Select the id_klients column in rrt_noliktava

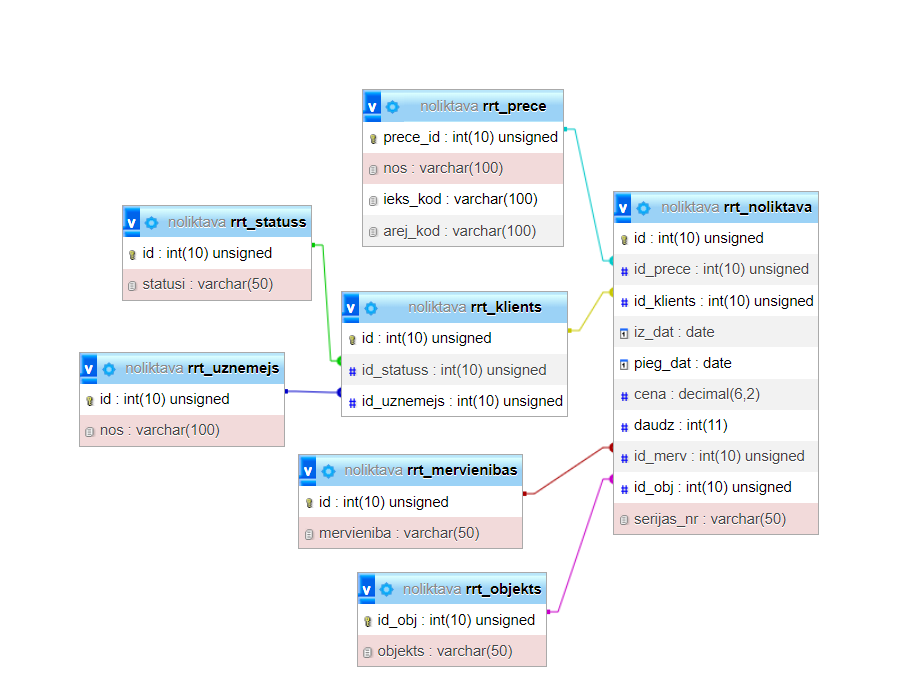(x=723, y=301)
